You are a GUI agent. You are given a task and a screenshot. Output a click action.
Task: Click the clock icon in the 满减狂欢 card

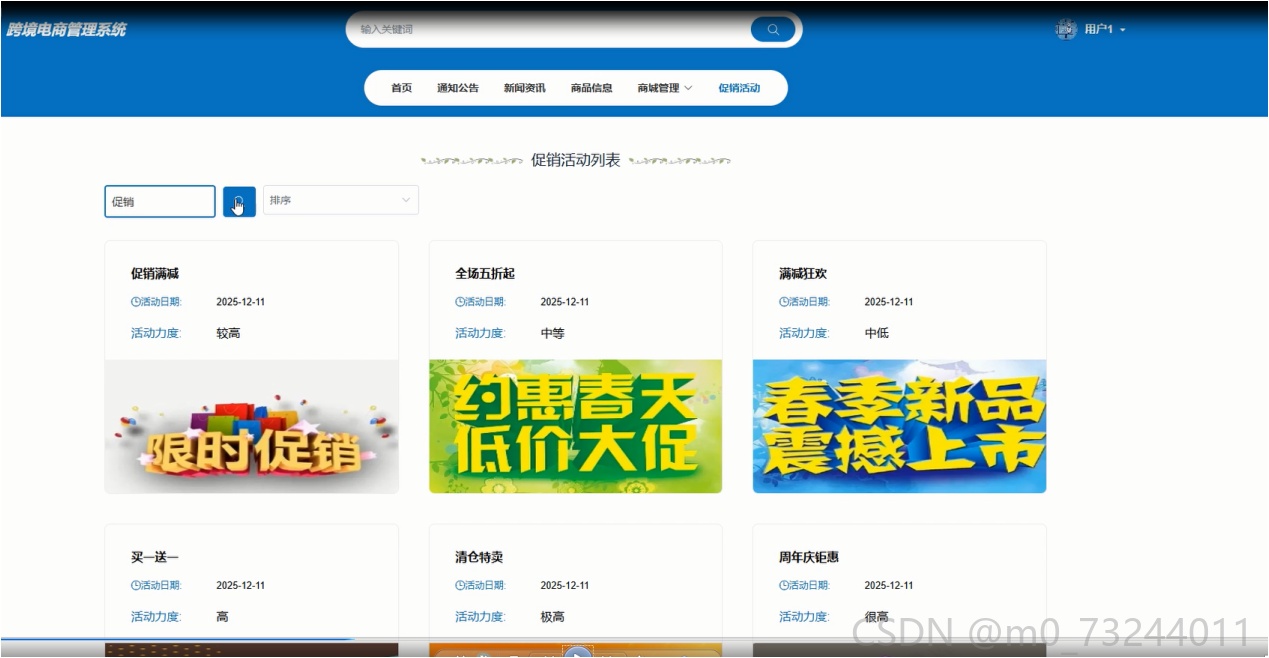pyautogui.click(x=784, y=302)
